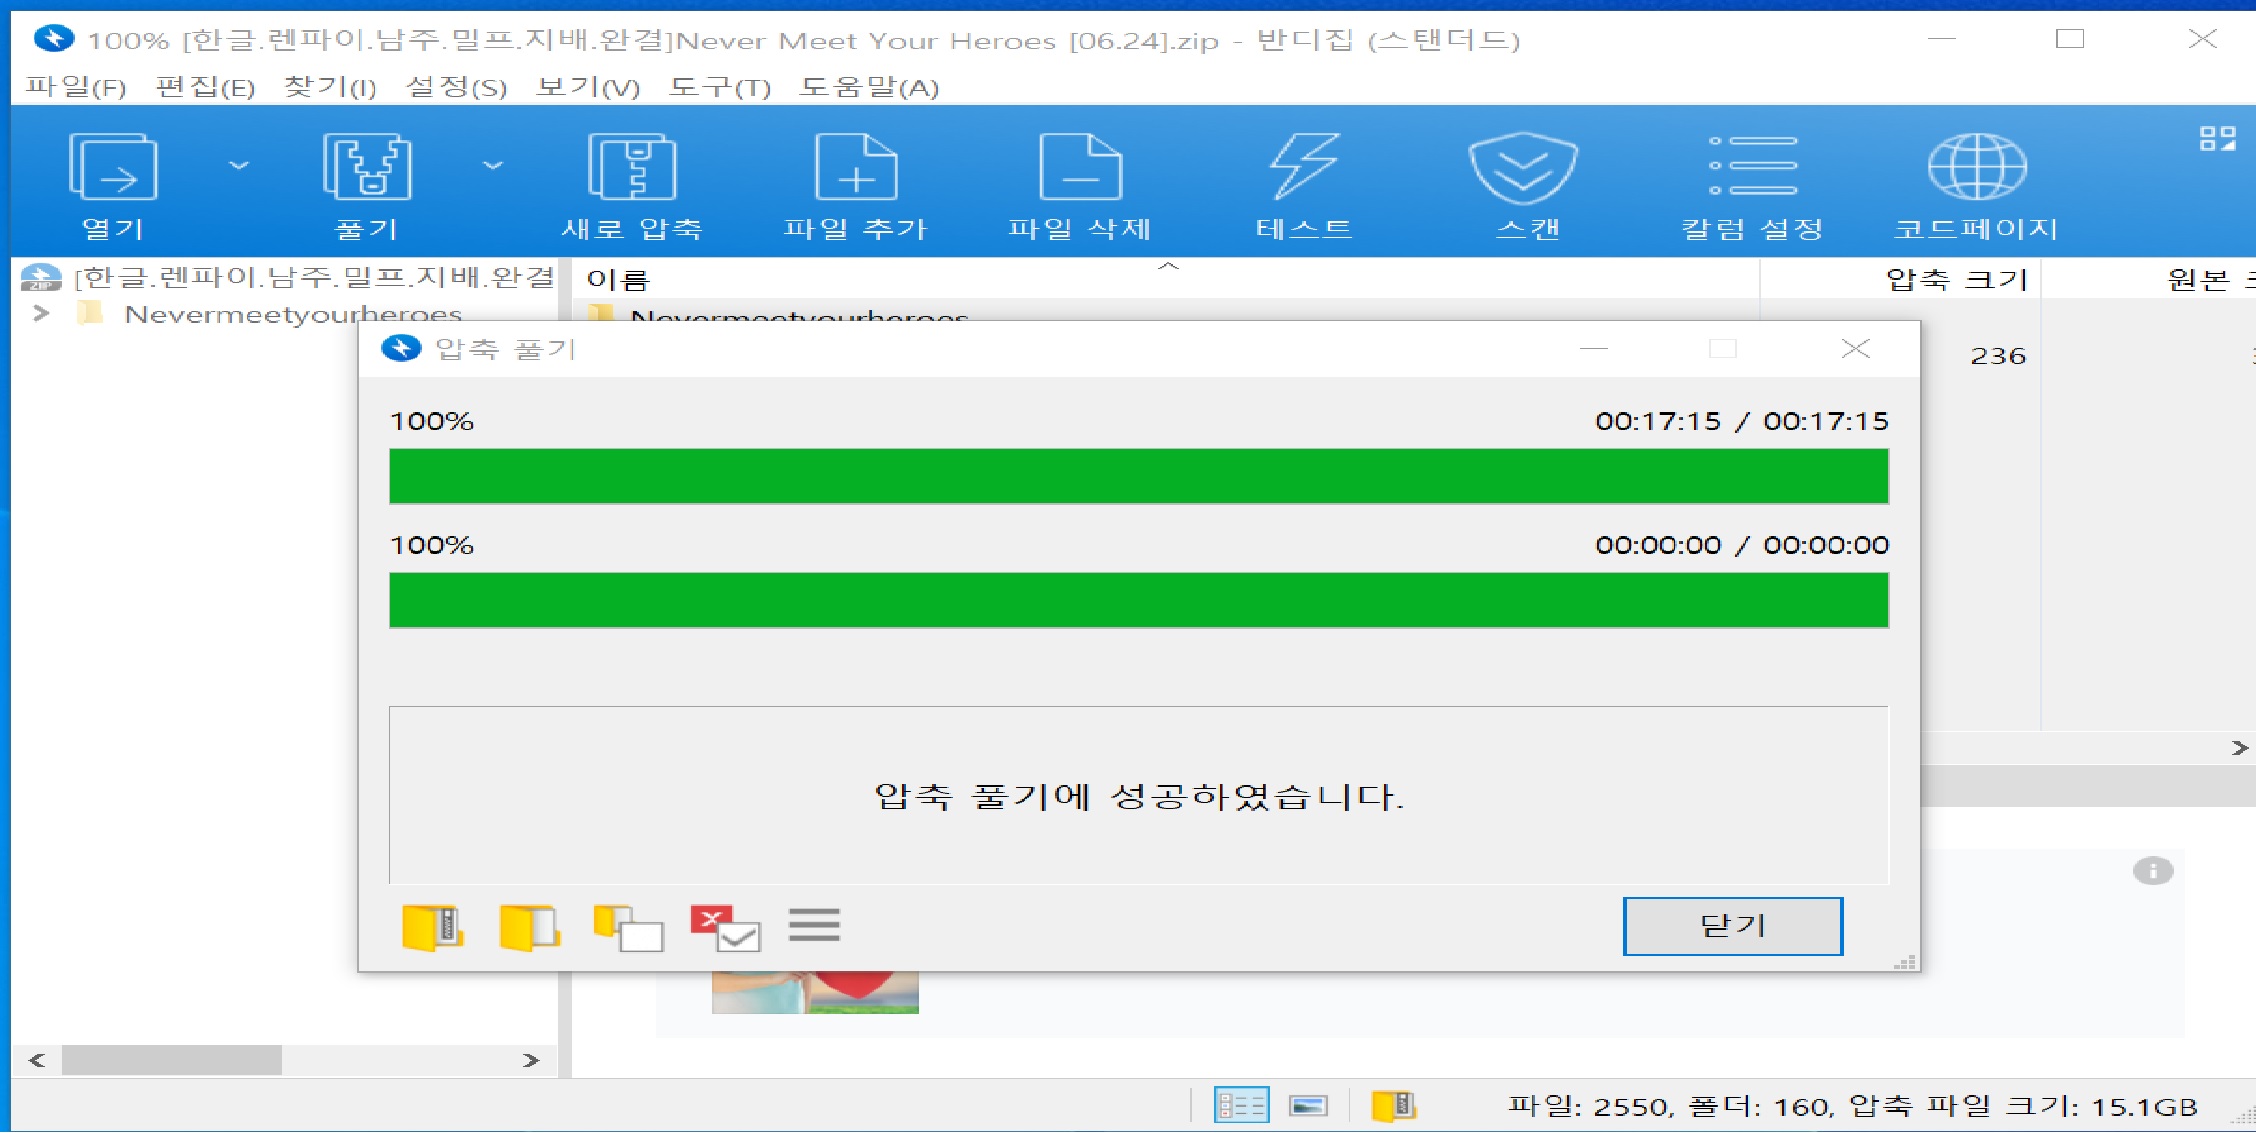This screenshot has height=1133, width=2256.
Task: Run the 테스트 (Test) lightning icon
Action: 1304,168
